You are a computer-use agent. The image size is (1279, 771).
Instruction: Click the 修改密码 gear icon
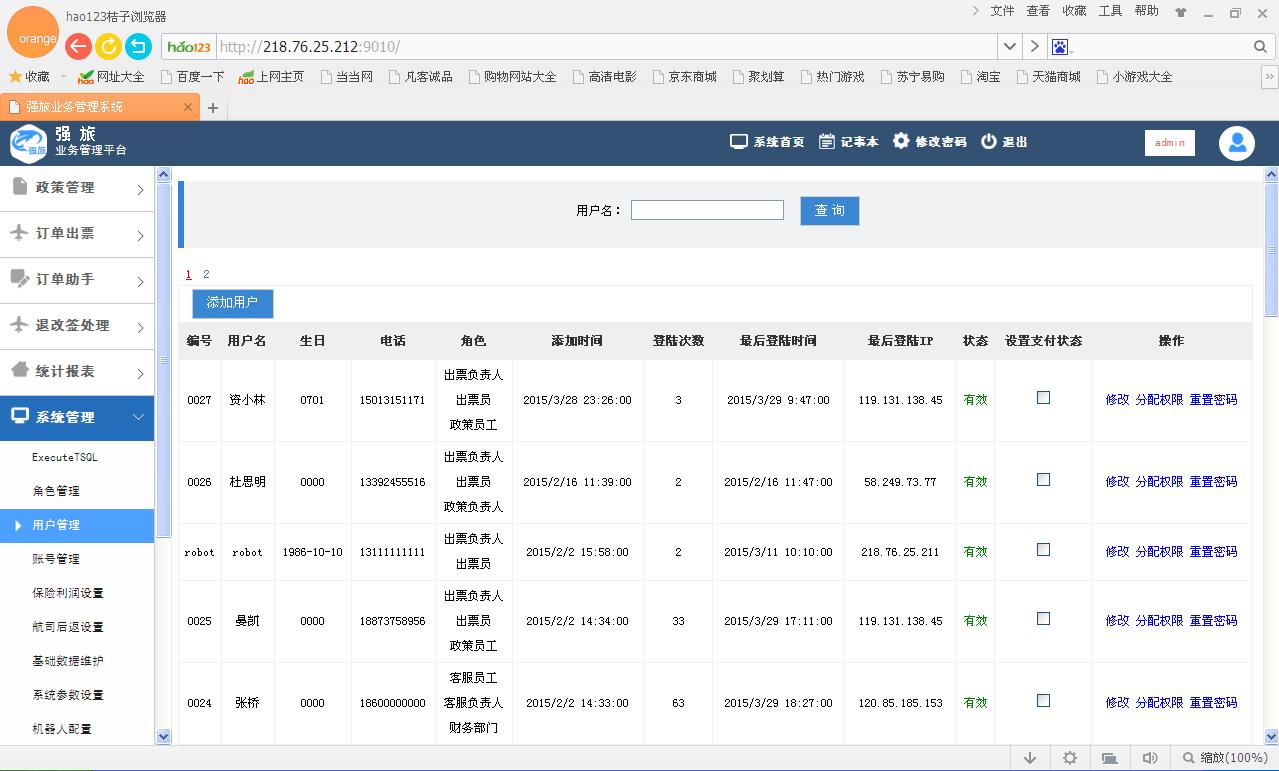pyautogui.click(x=901, y=141)
